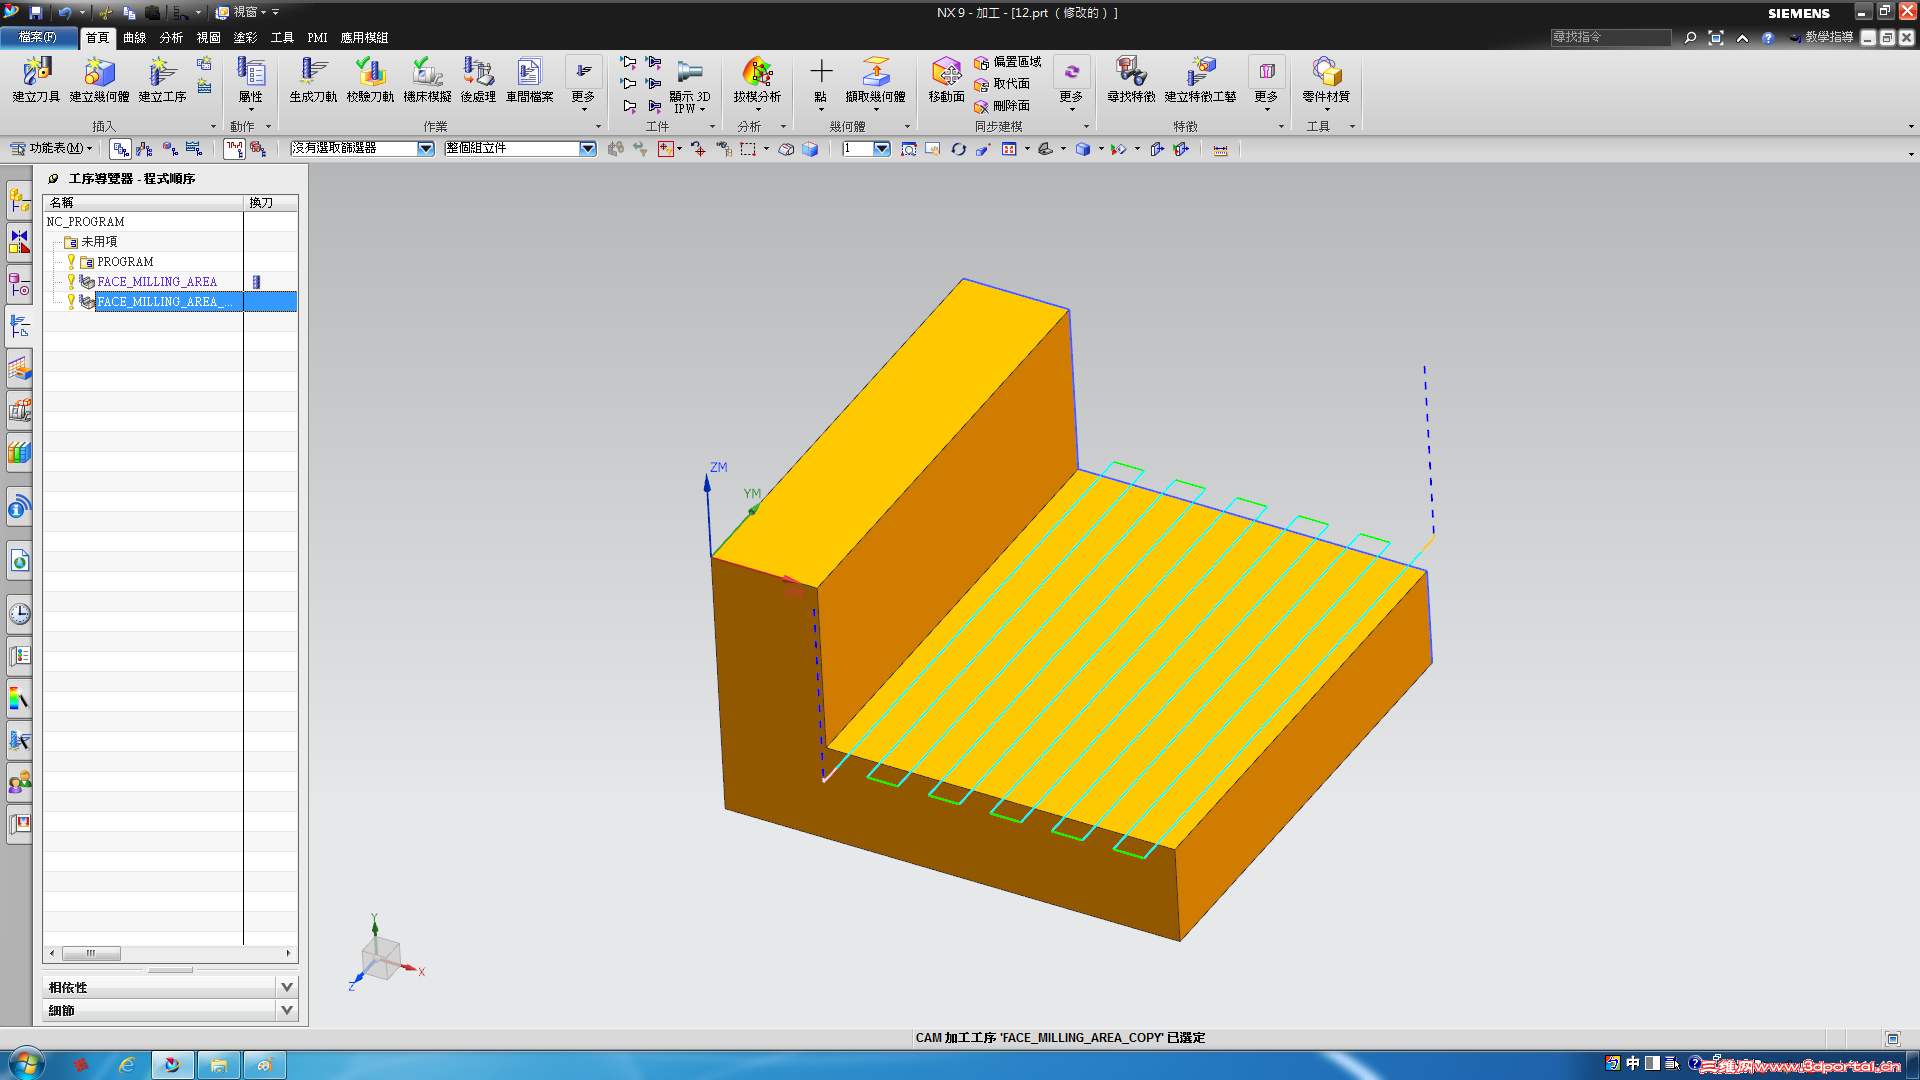The height and width of the screenshot is (1080, 1920).
Task: Toggle Program Order View in the navigator toolbar
Action: (121, 149)
